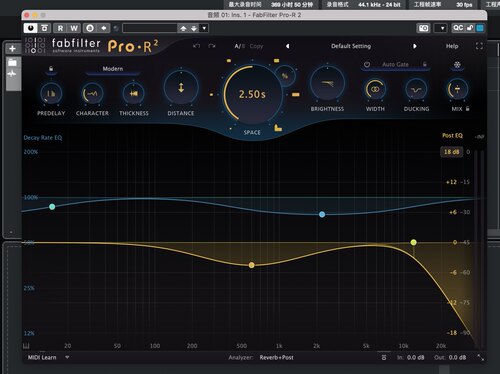Click the Thickness knob
This screenshot has width=500, height=374.
tap(133, 94)
